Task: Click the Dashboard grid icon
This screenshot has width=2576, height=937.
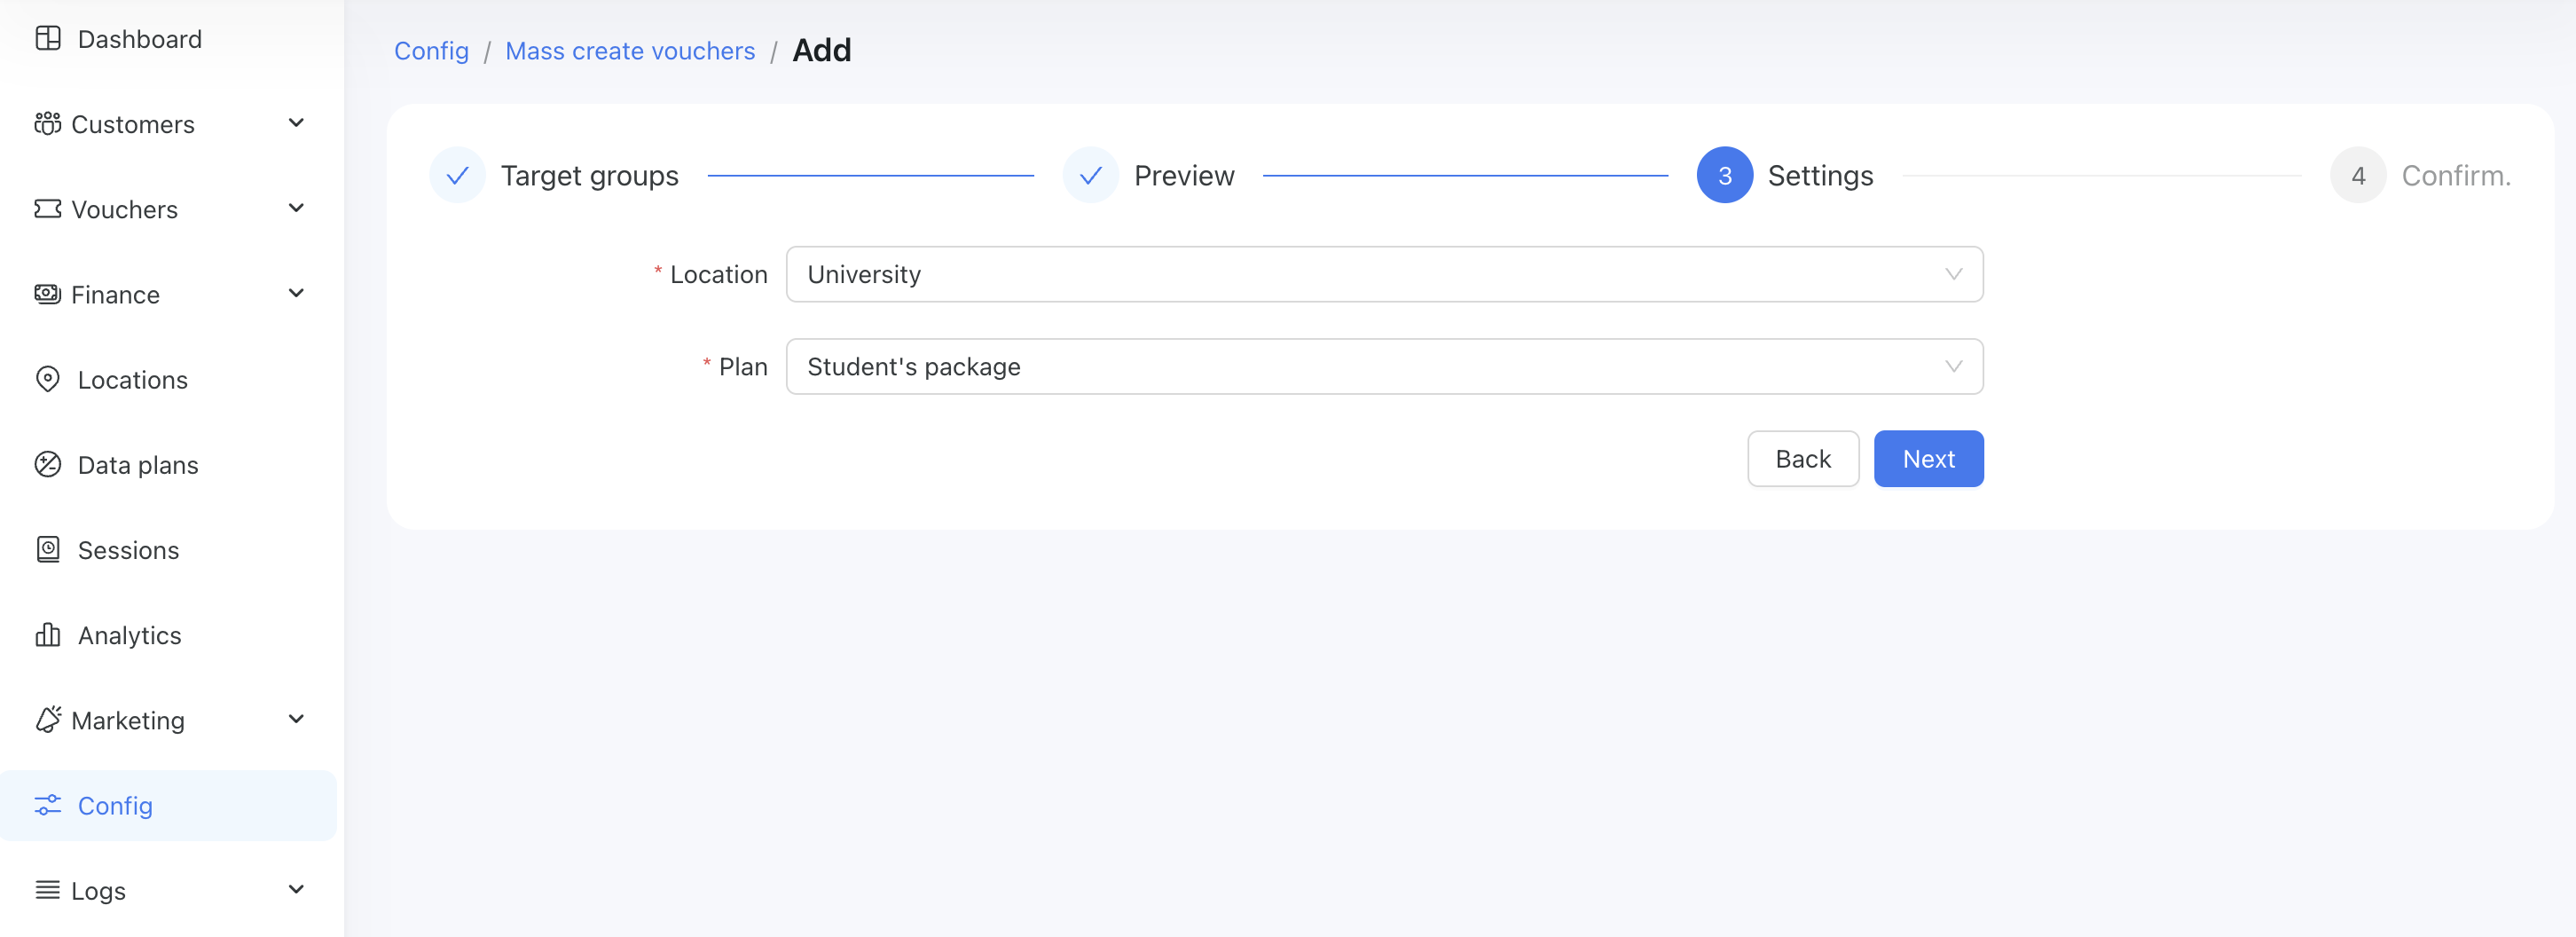Action: pyautogui.click(x=48, y=39)
